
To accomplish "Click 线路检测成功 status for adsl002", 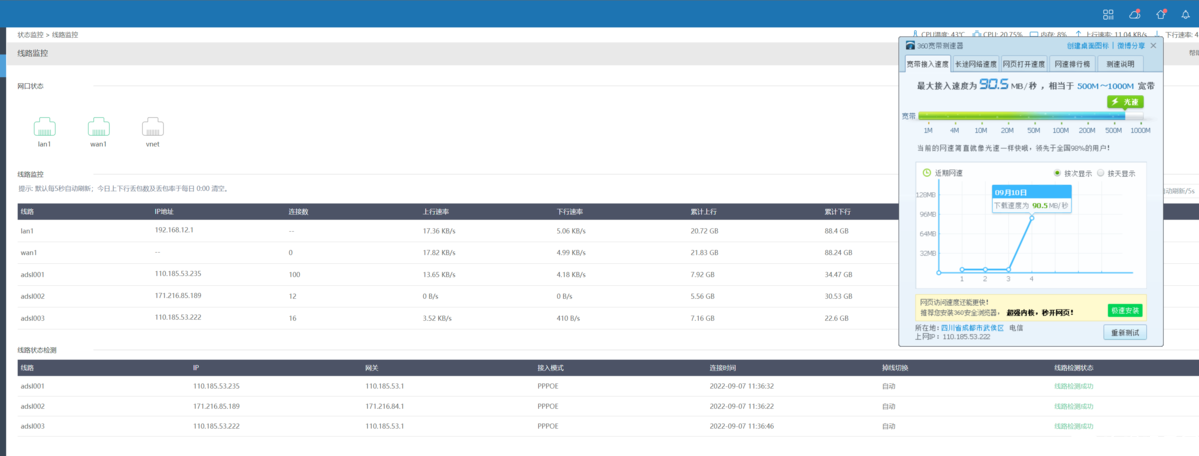I will 1074,406.
